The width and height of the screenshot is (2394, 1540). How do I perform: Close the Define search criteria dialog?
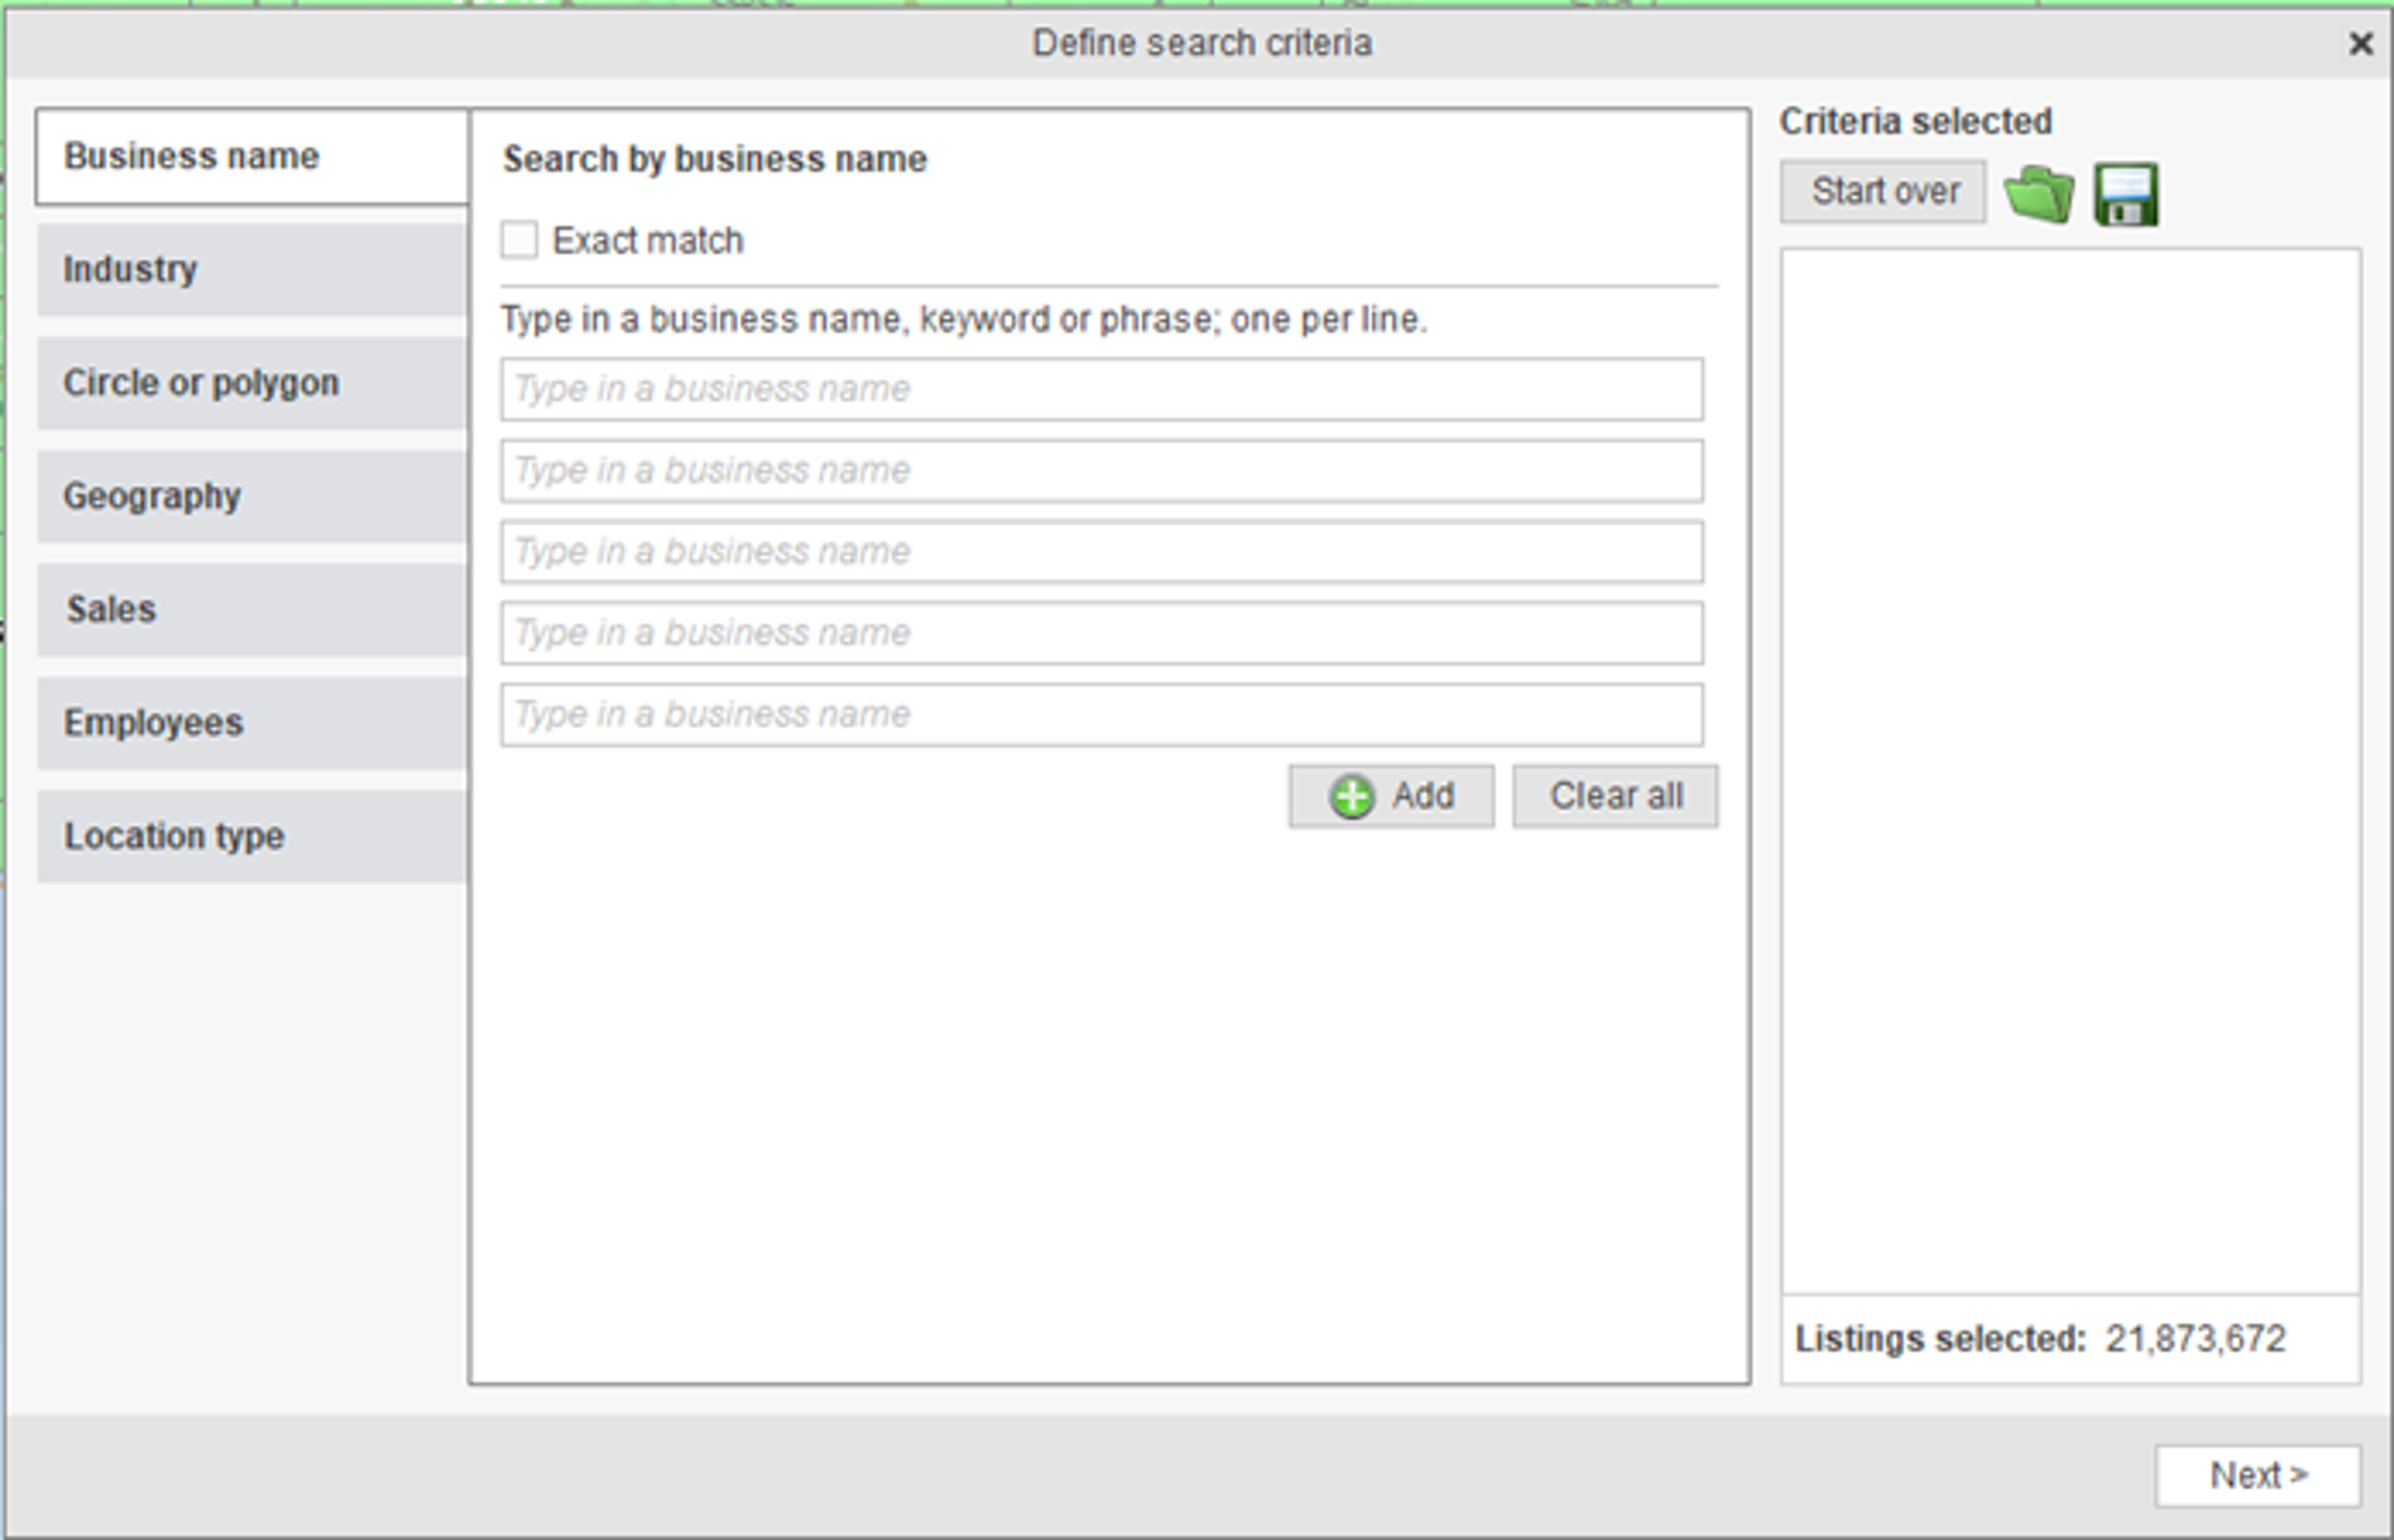pos(2362,44)
